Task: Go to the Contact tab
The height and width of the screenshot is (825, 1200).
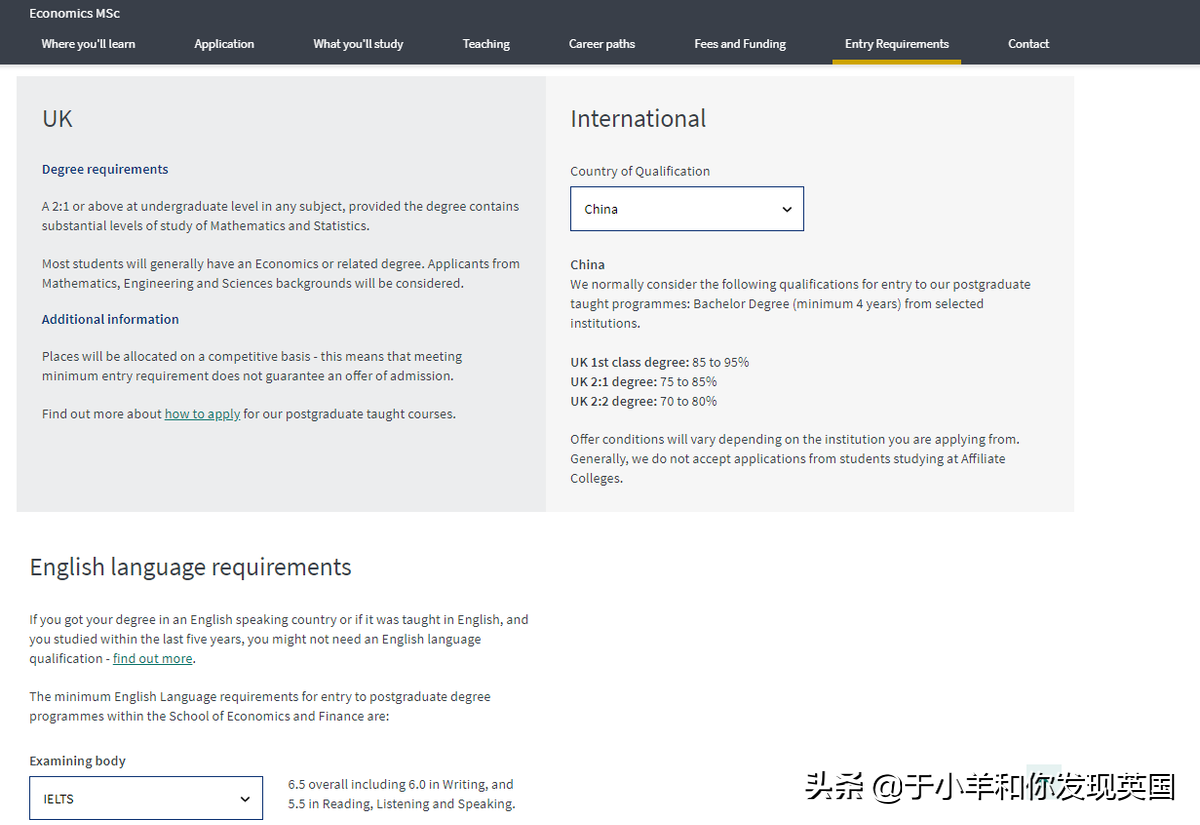Action: click(x=1029, y=44)
